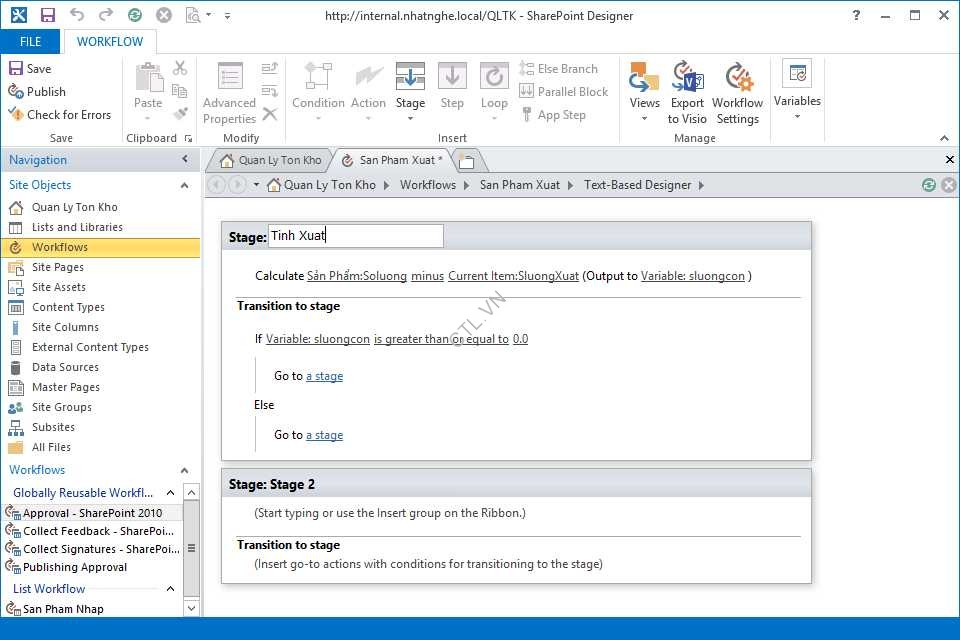Publish the workflow using the Publish button
This screenshot has width=960, height=640.
point(37,92)
